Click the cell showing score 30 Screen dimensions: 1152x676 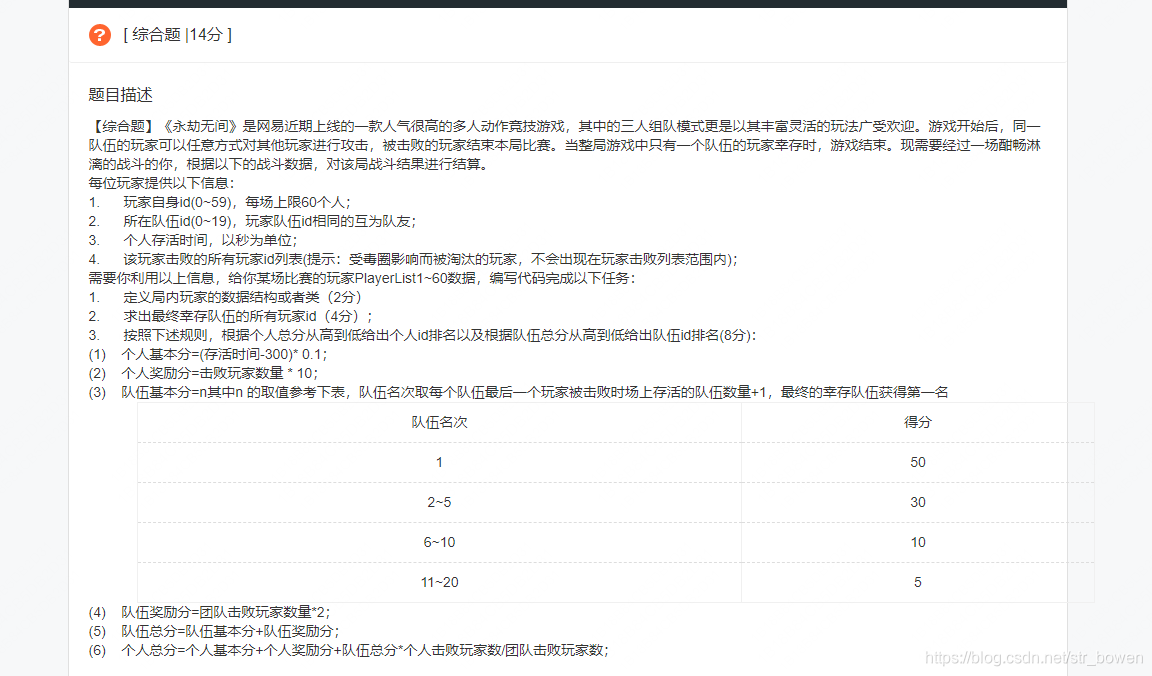pos(916,502)
